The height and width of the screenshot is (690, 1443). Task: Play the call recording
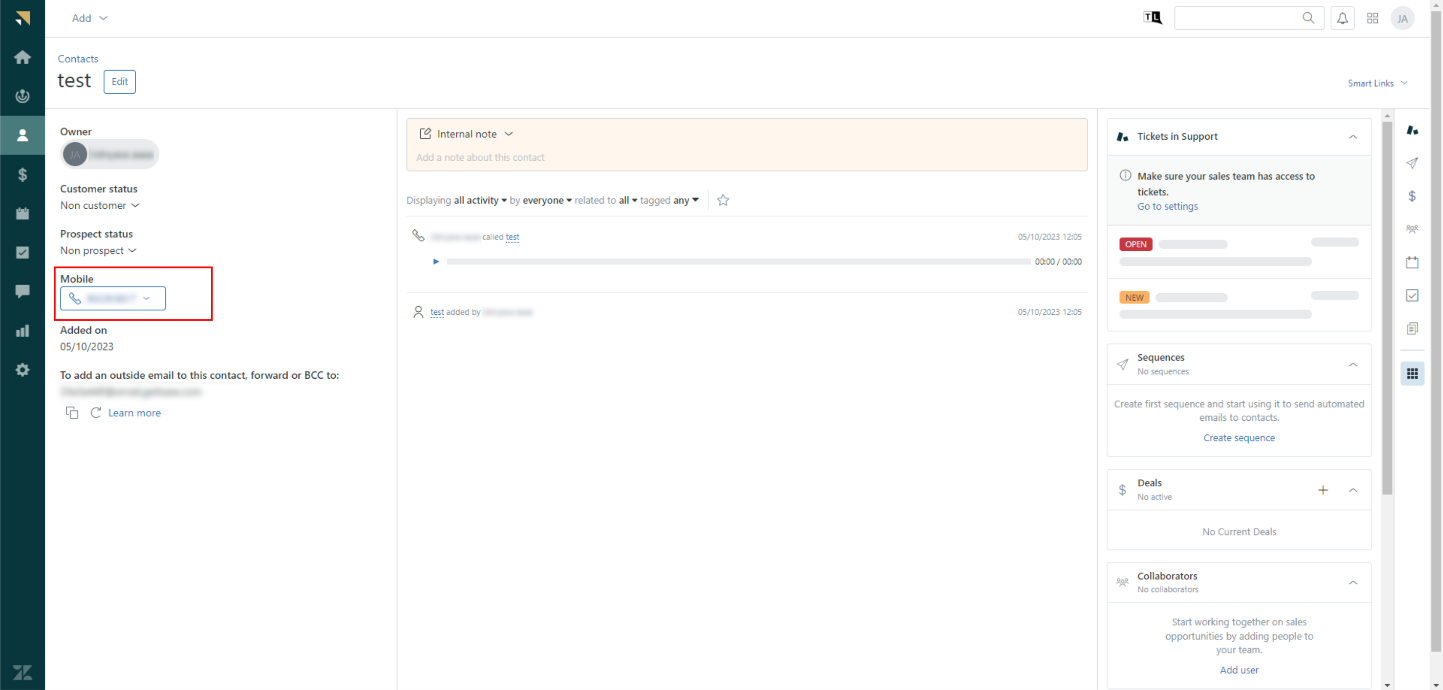click(436, 262)
